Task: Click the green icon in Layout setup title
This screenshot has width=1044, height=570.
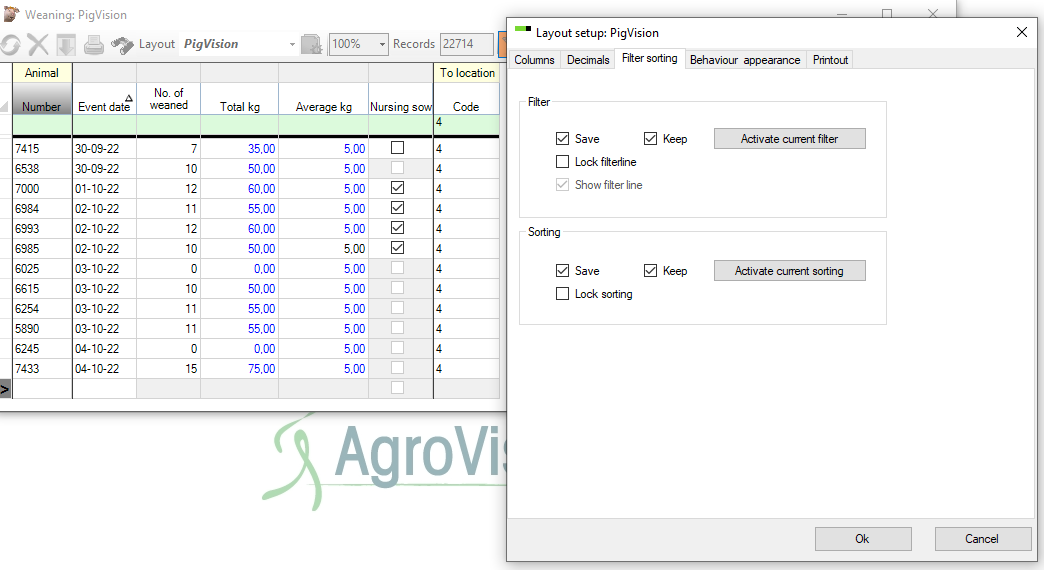Action: pyautogui.click(x=523, y=29)
